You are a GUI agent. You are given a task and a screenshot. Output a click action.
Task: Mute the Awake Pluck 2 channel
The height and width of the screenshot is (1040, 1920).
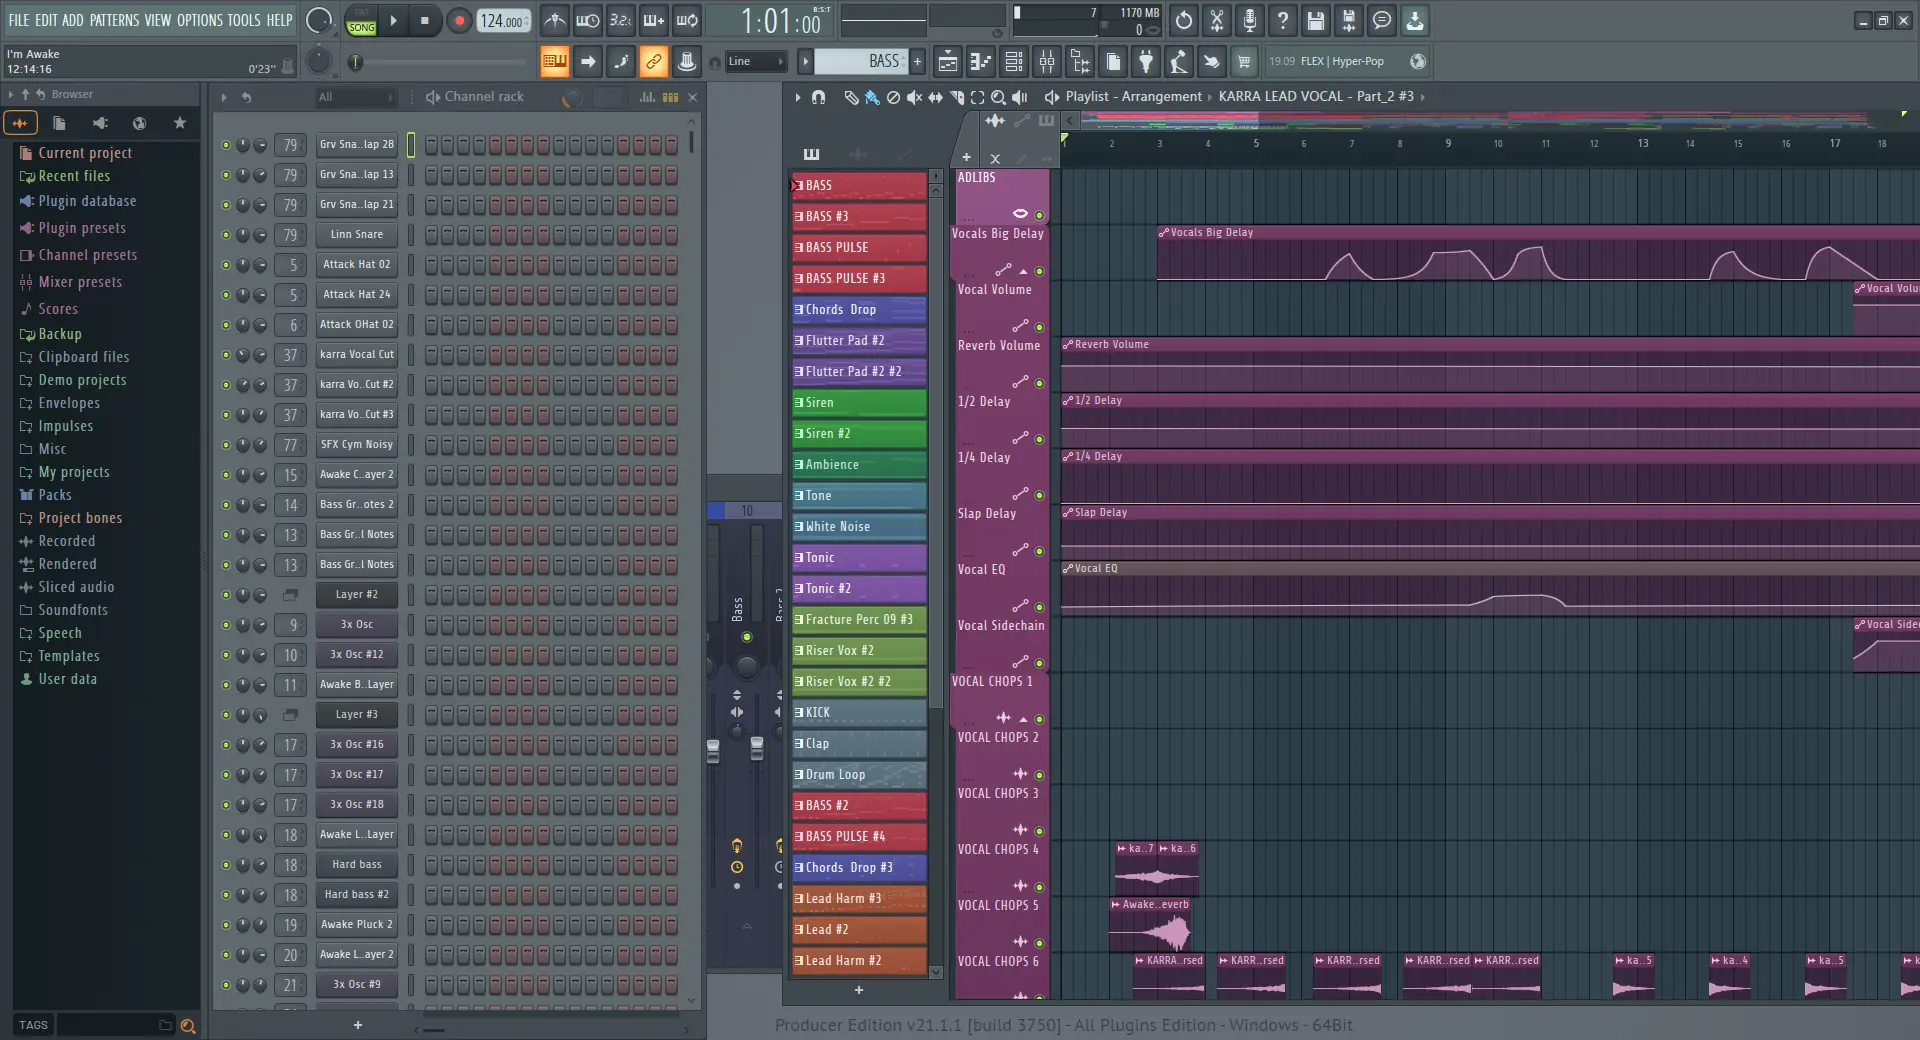(x=226, y=925)
